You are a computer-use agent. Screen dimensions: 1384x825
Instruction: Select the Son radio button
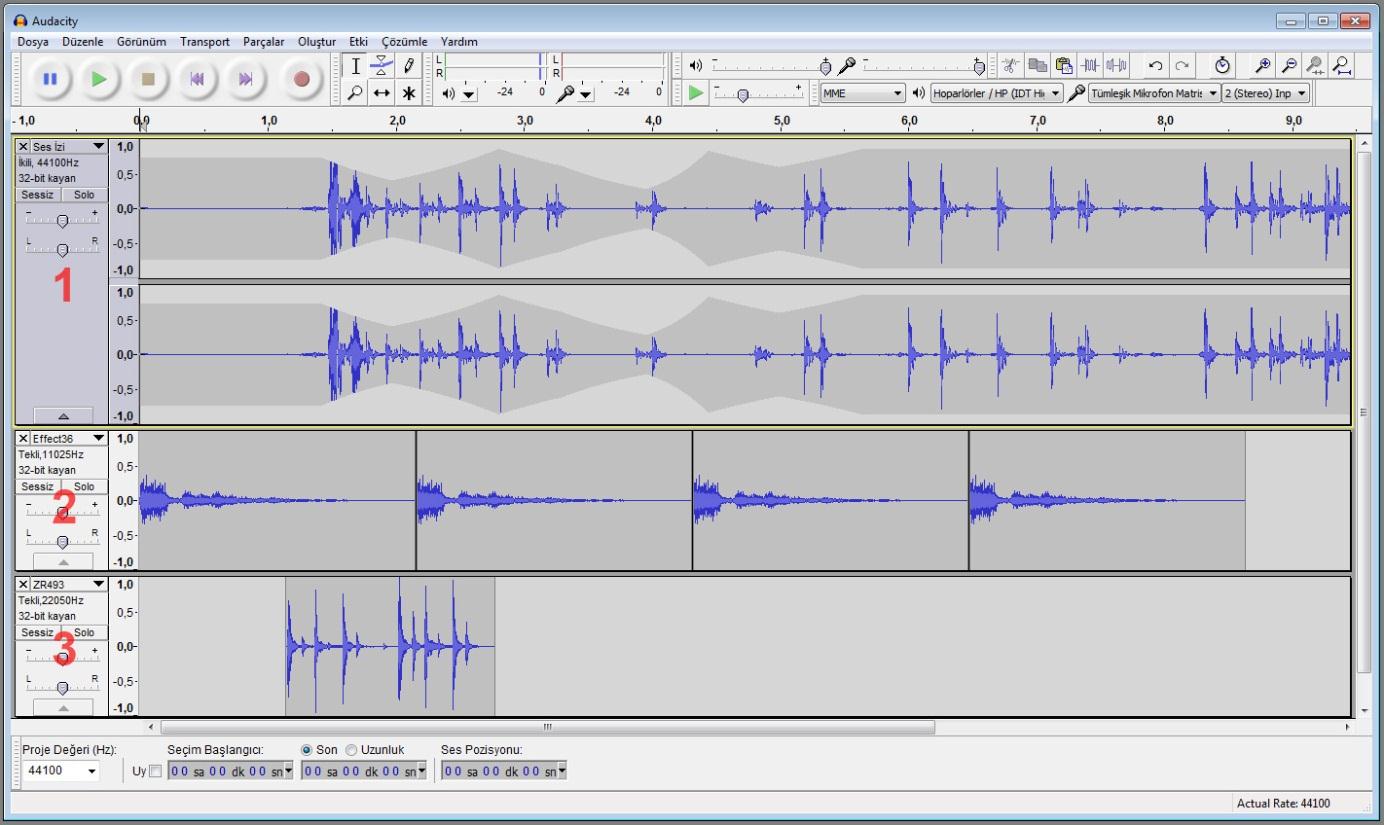[x=307, y=749]
